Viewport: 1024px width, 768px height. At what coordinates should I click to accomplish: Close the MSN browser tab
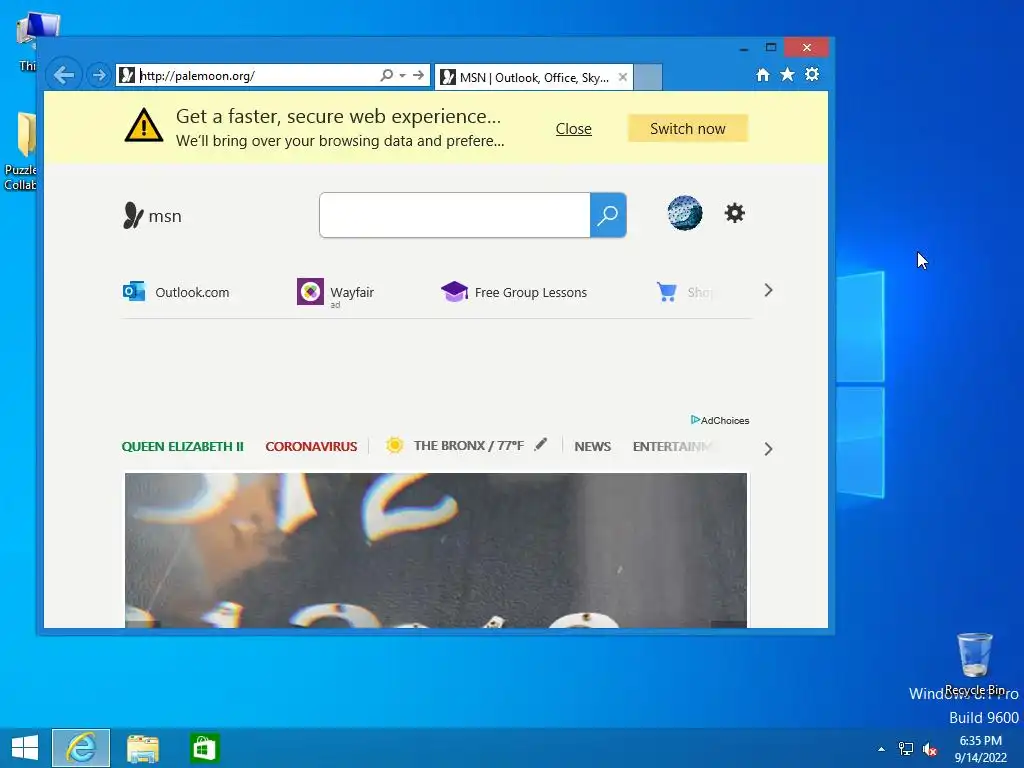point(623,77)
